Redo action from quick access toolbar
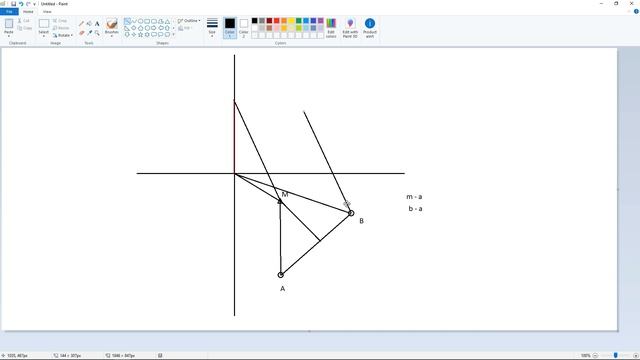Image resolution: width=640 pixels, height=360 pixels. (28, 4)
